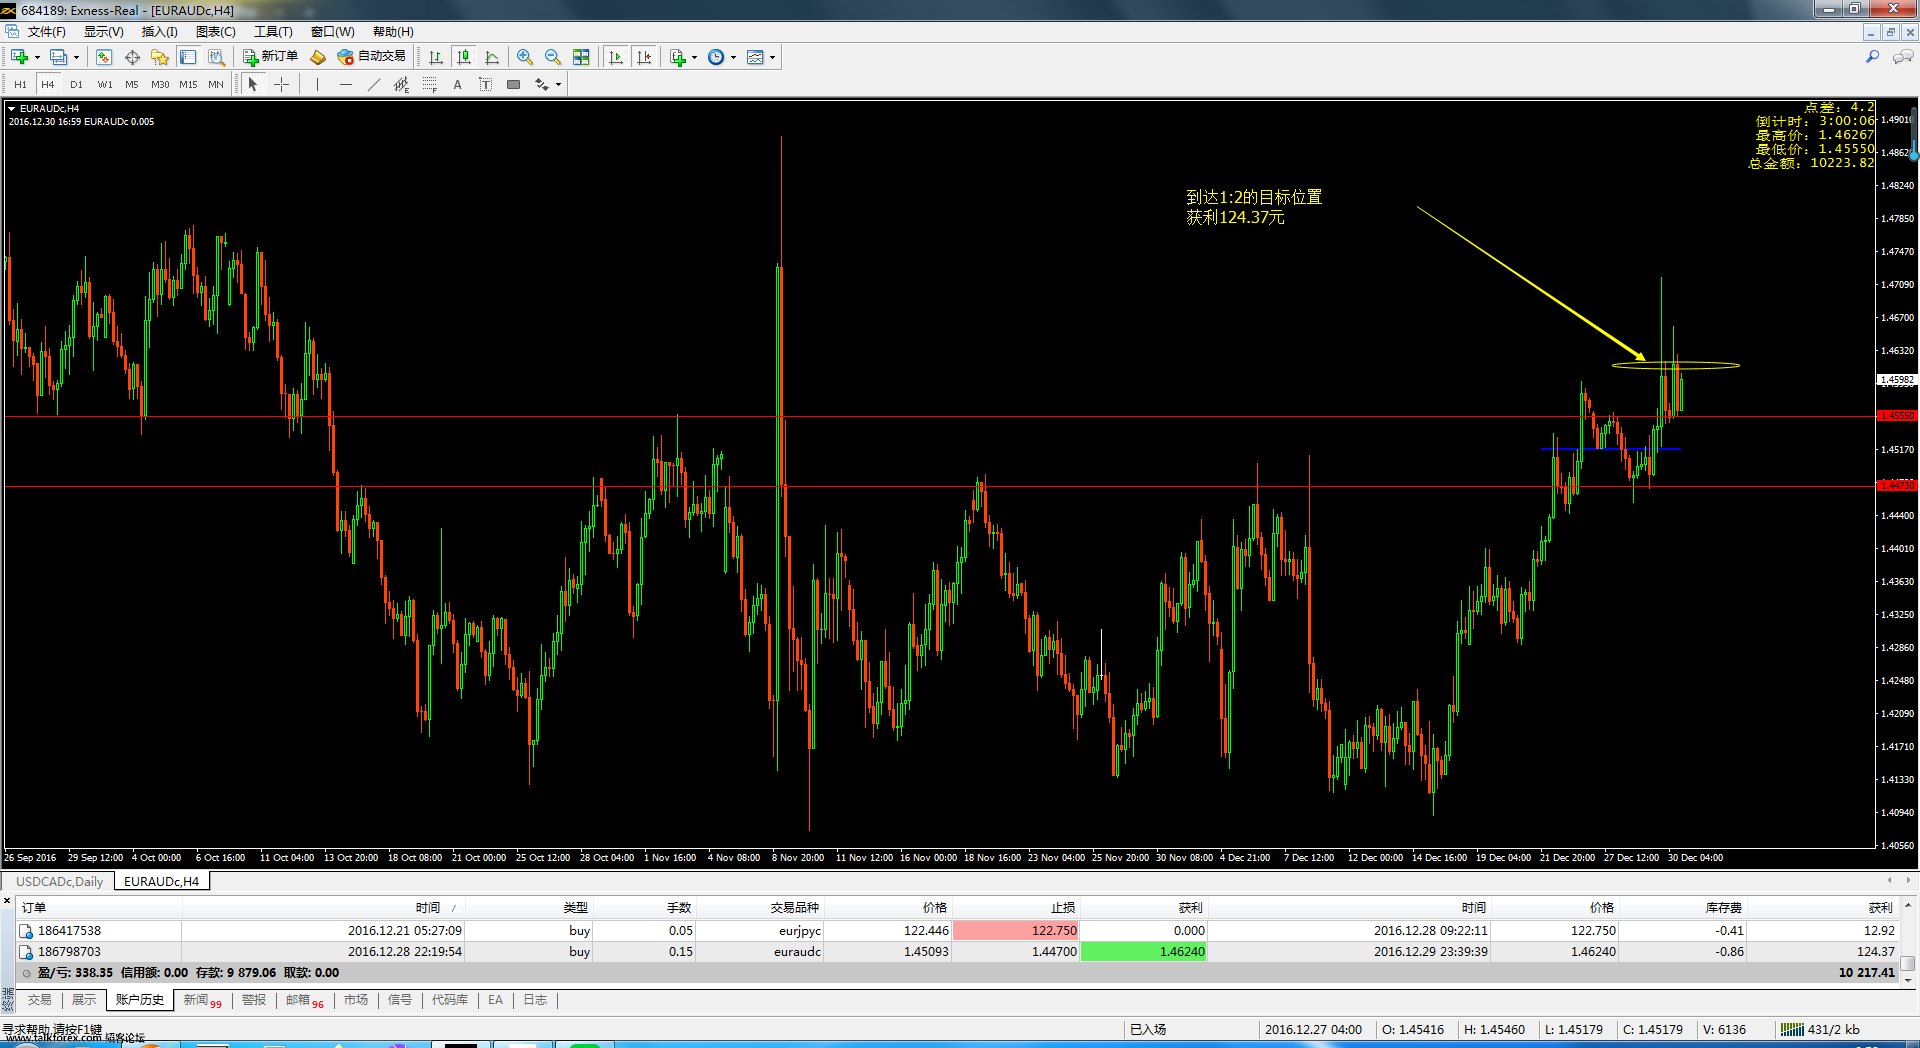The image size is (1920, 1048).
Task: Tile windows with the grid icon
Action: pyautogui.click(x=581, y=57)
